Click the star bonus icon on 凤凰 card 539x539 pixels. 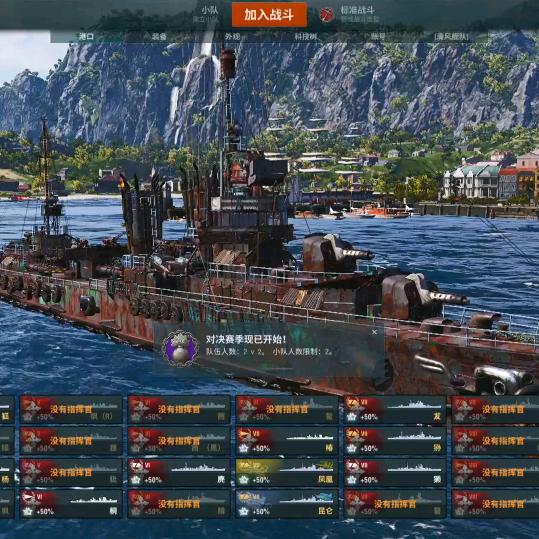click(x=244, y=480)
